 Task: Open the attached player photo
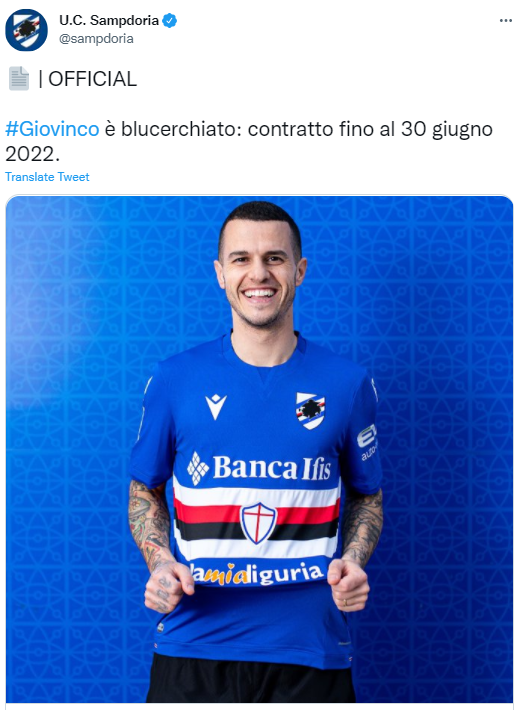tap(259, 449)
